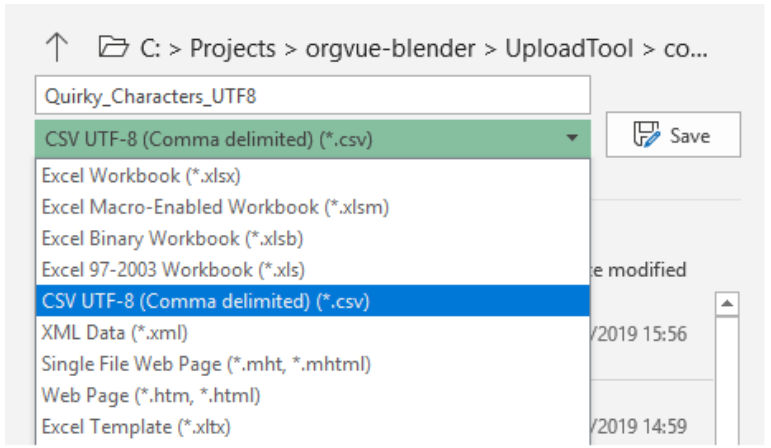Click the open folder icon in path

tap(113, 47)
